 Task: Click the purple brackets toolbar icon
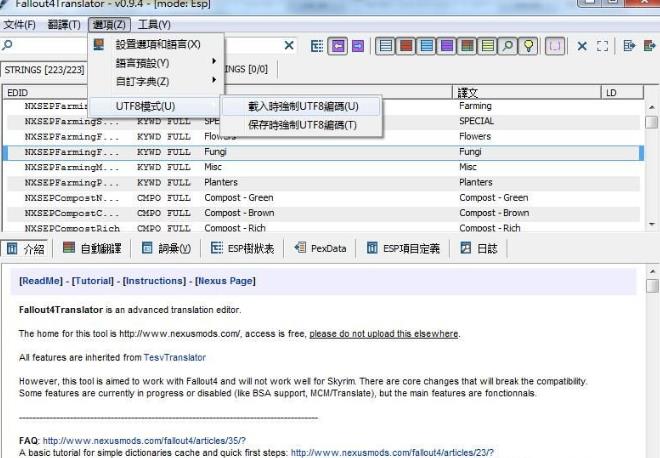(x=555, y=46)
